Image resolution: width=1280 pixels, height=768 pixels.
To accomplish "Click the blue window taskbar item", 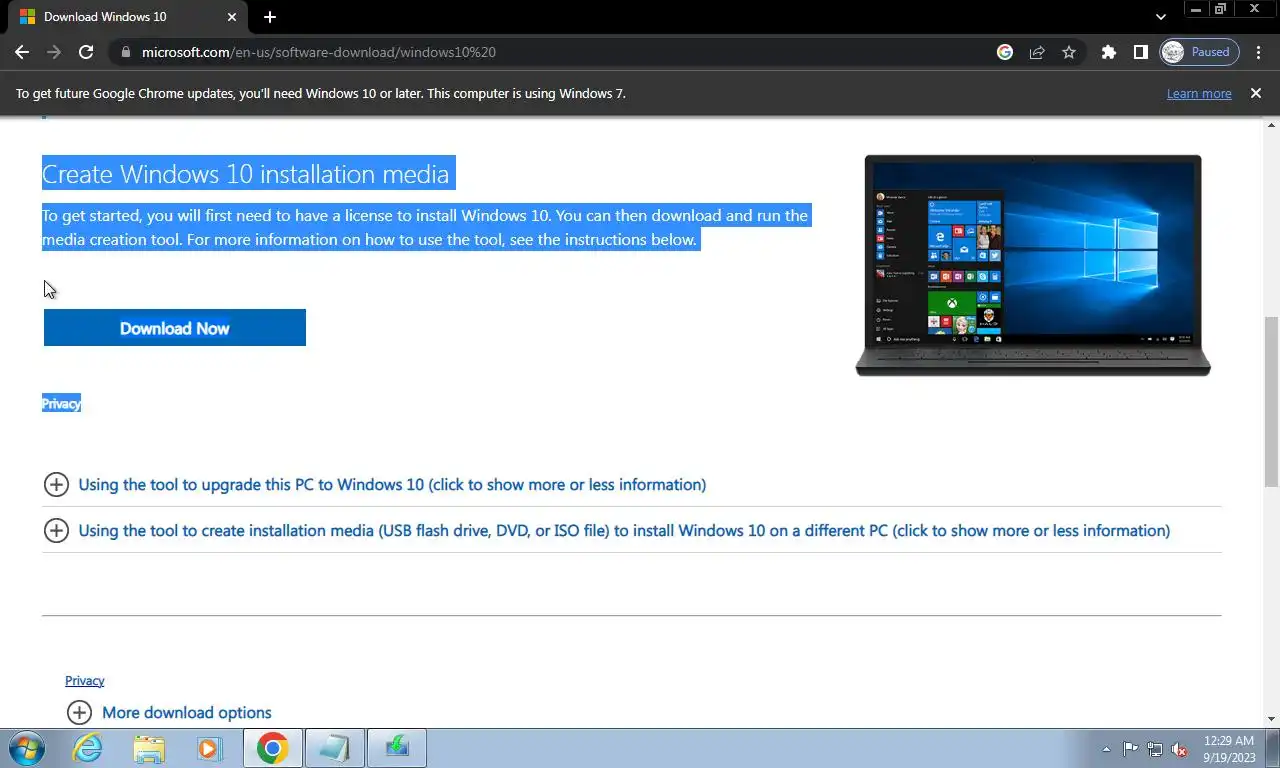I will pos(334,748).
